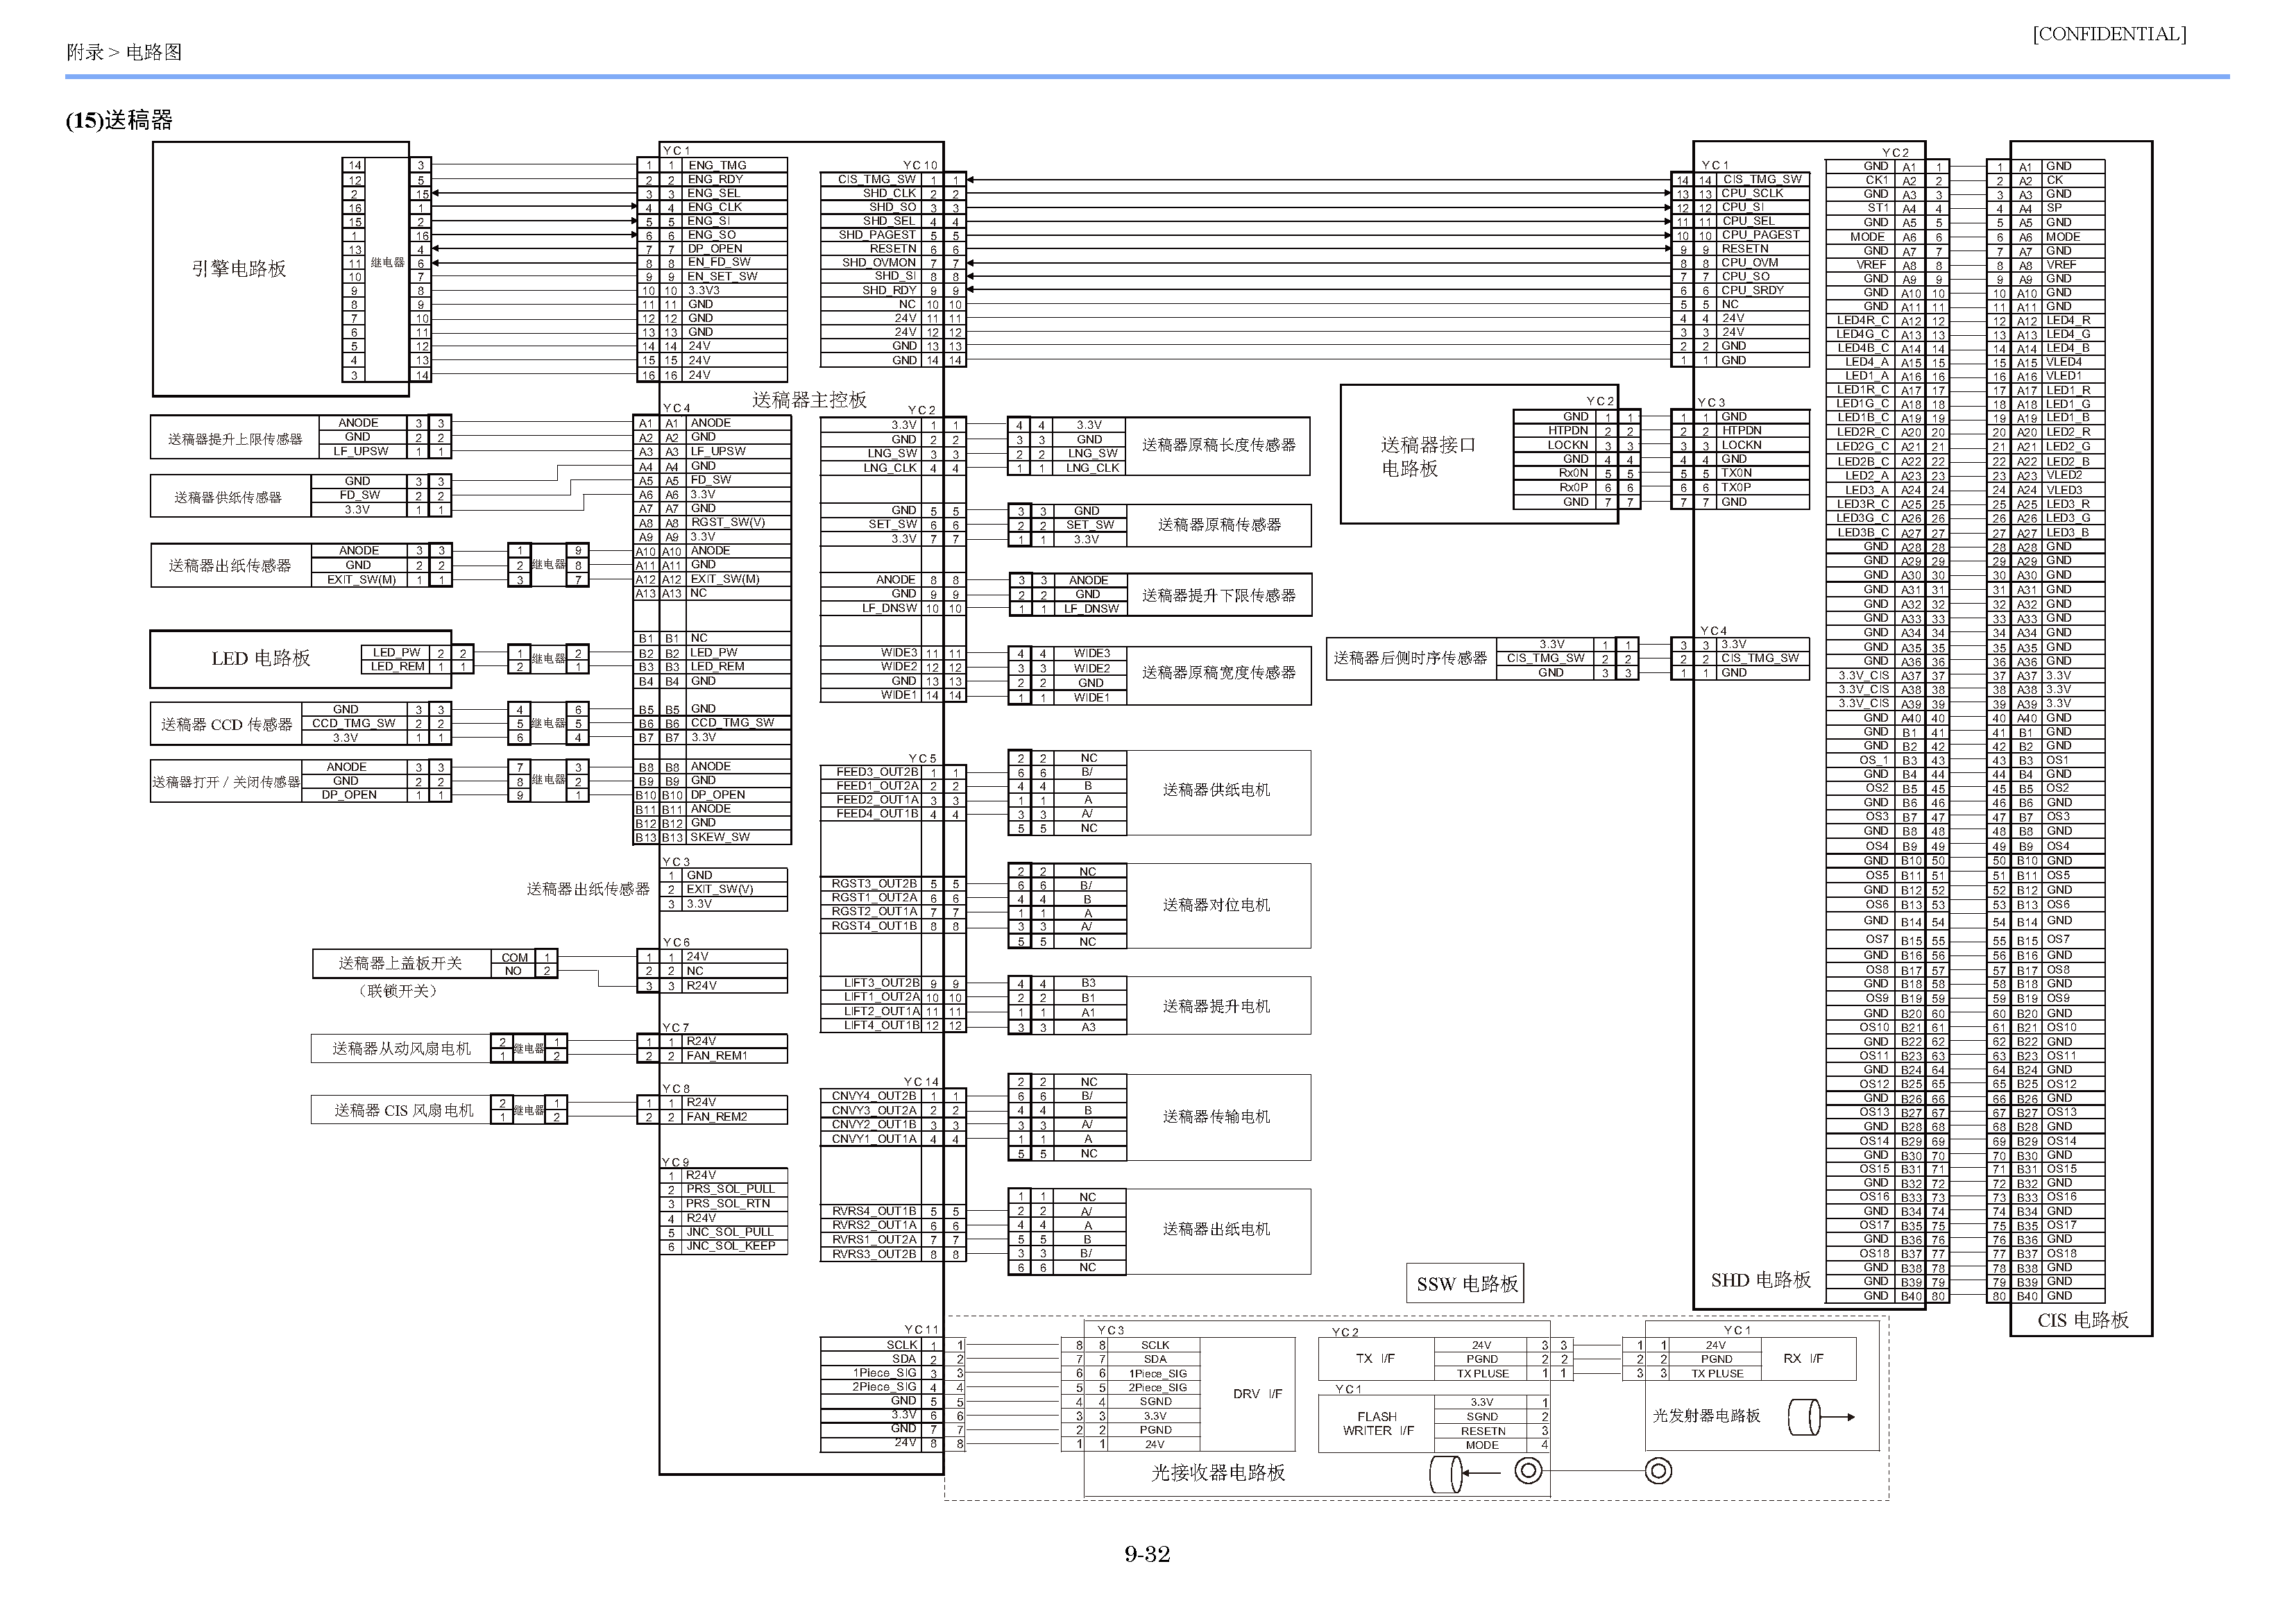Click the CNVY4_OUT2B signal label
This screenshot has height=1623, width=2296.
874,1096
